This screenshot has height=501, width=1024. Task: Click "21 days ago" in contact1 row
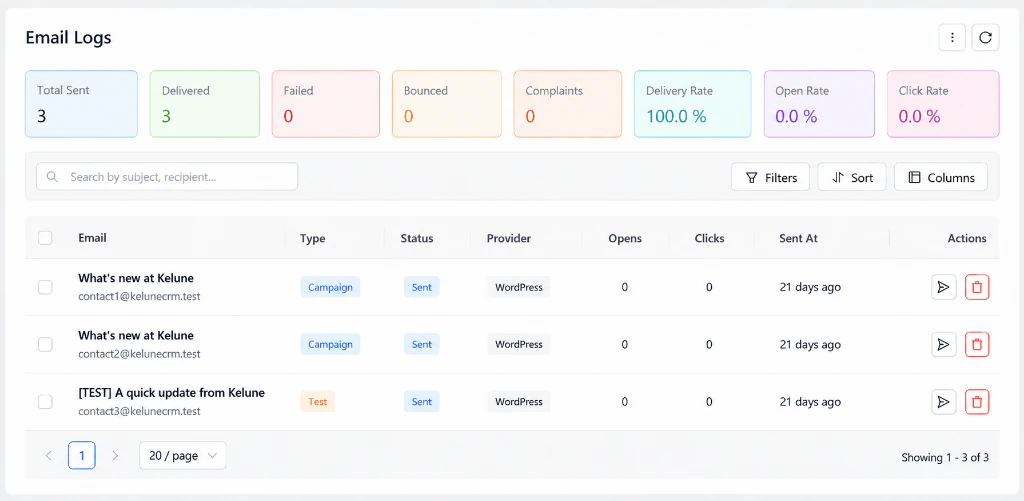810,287
